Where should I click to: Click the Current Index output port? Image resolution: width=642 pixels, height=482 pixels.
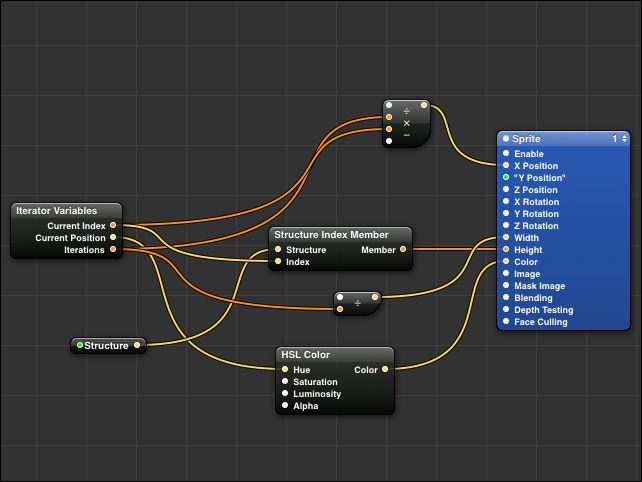tap(113, 226)
